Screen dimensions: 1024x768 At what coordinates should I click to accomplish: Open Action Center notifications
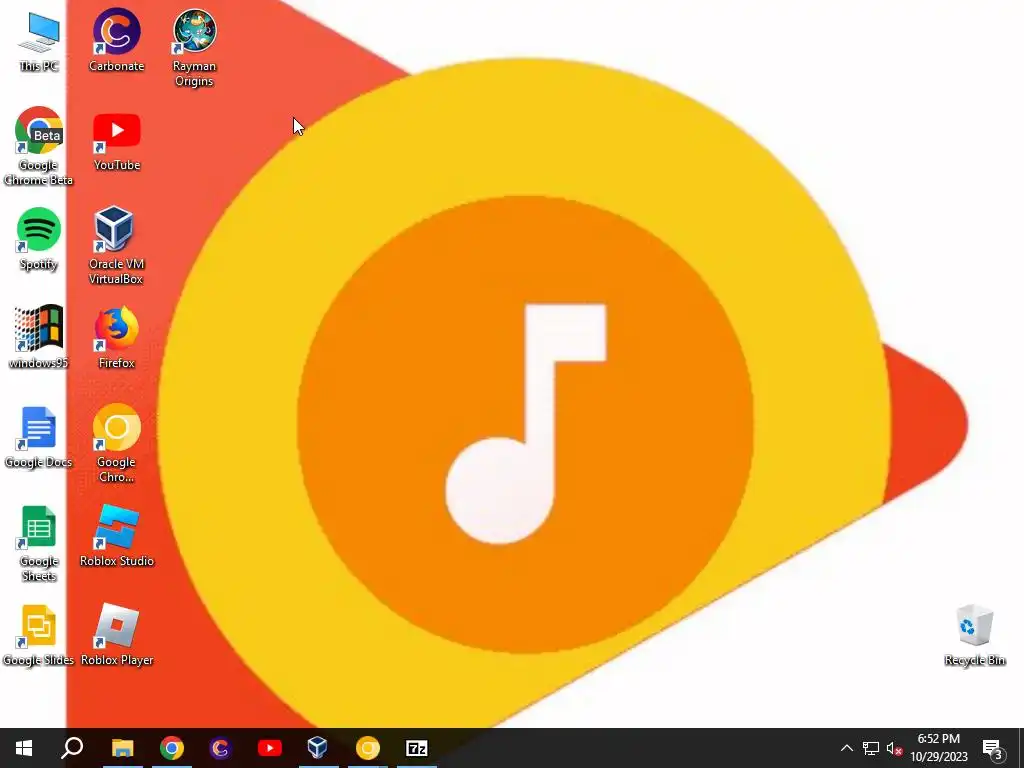pyautogui.click(x=993, y=748)
